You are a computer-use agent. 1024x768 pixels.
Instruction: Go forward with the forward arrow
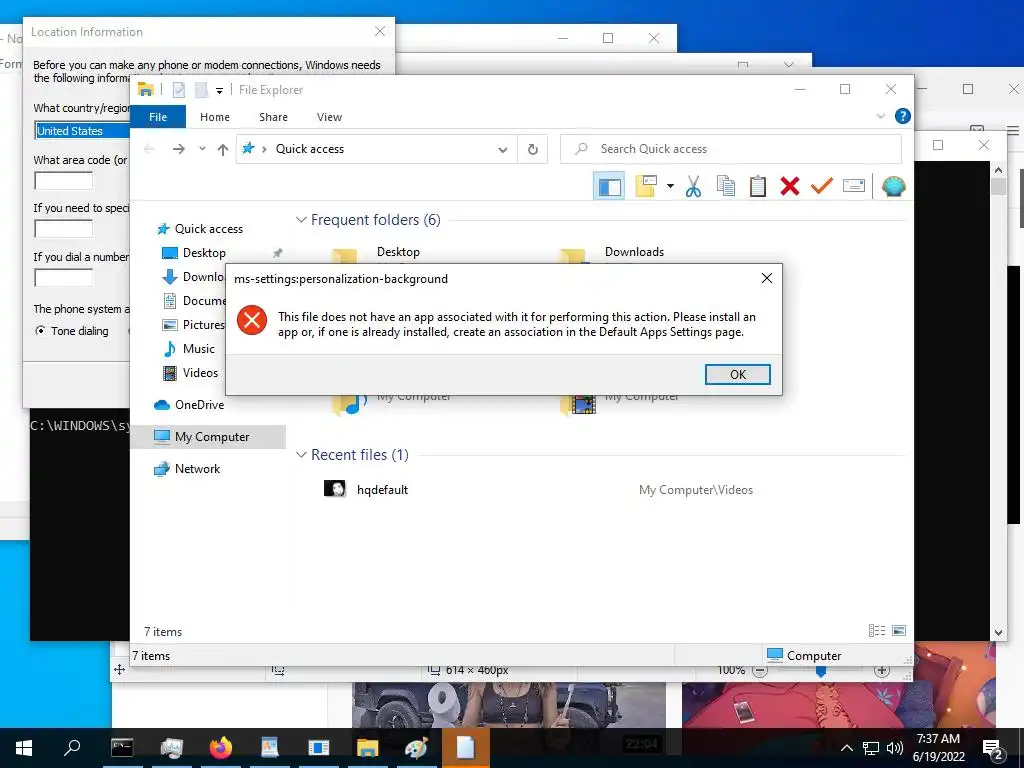pyautogui.click(x=178, y=149)
